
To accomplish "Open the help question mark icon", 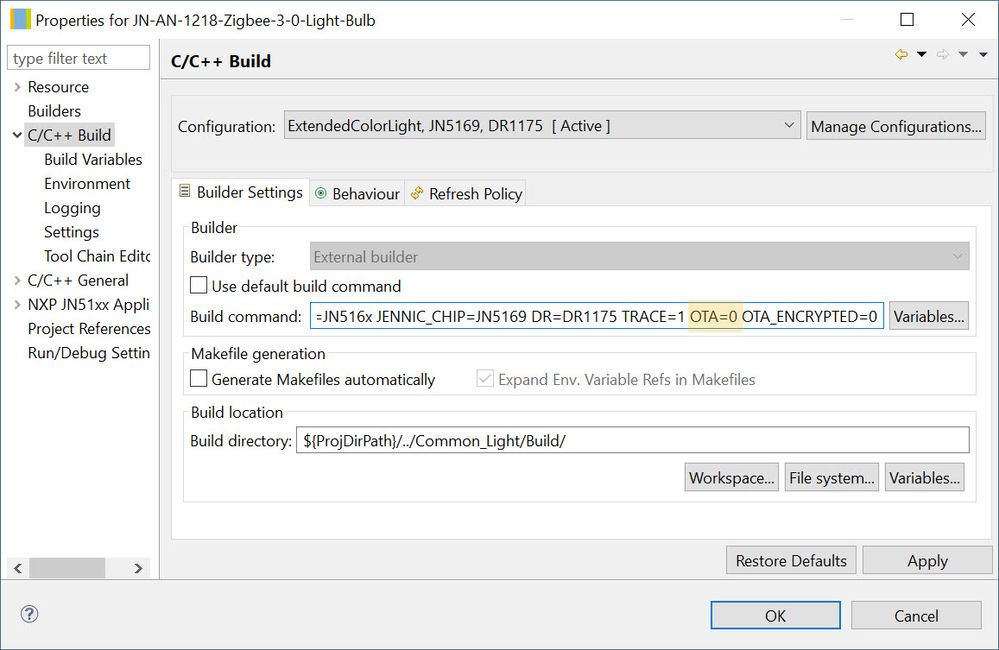I will 29,614.
